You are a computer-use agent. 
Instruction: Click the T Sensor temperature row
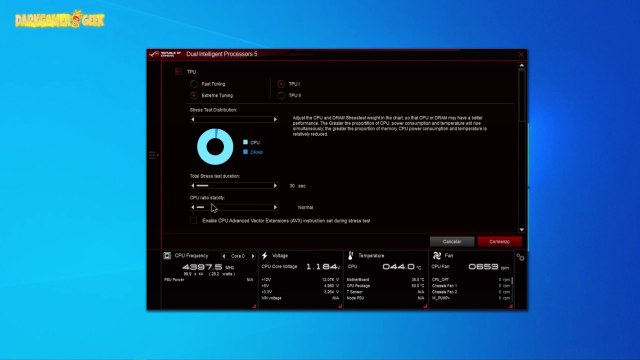385,292
